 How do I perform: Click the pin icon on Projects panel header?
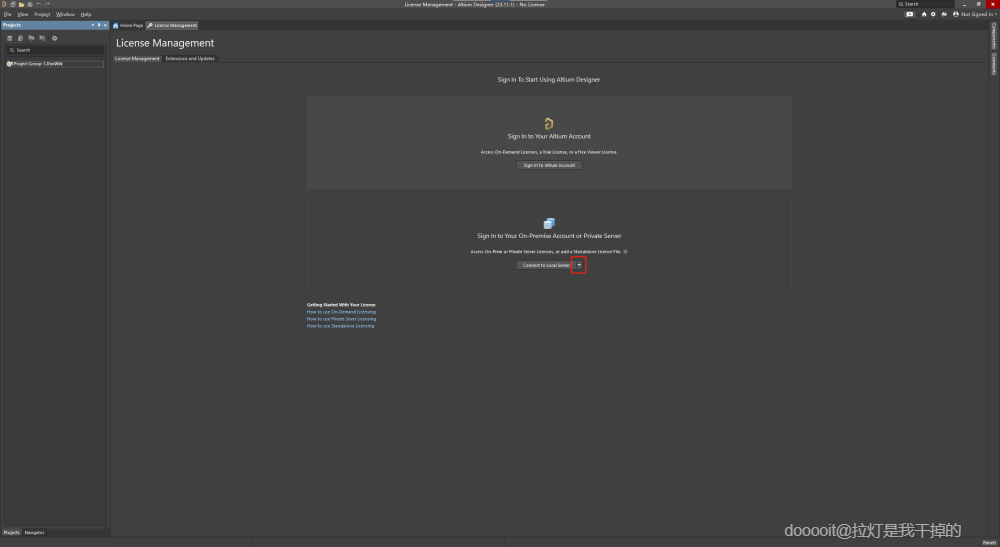[x=99, y=25]
